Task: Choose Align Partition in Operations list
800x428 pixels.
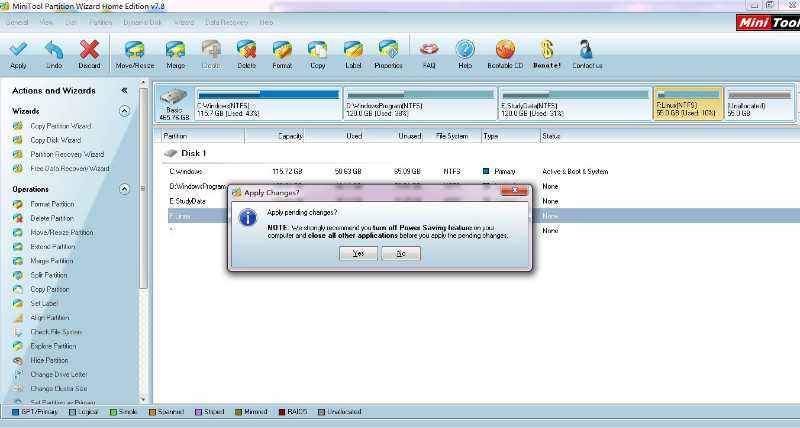Action: (x=49, y=317)
